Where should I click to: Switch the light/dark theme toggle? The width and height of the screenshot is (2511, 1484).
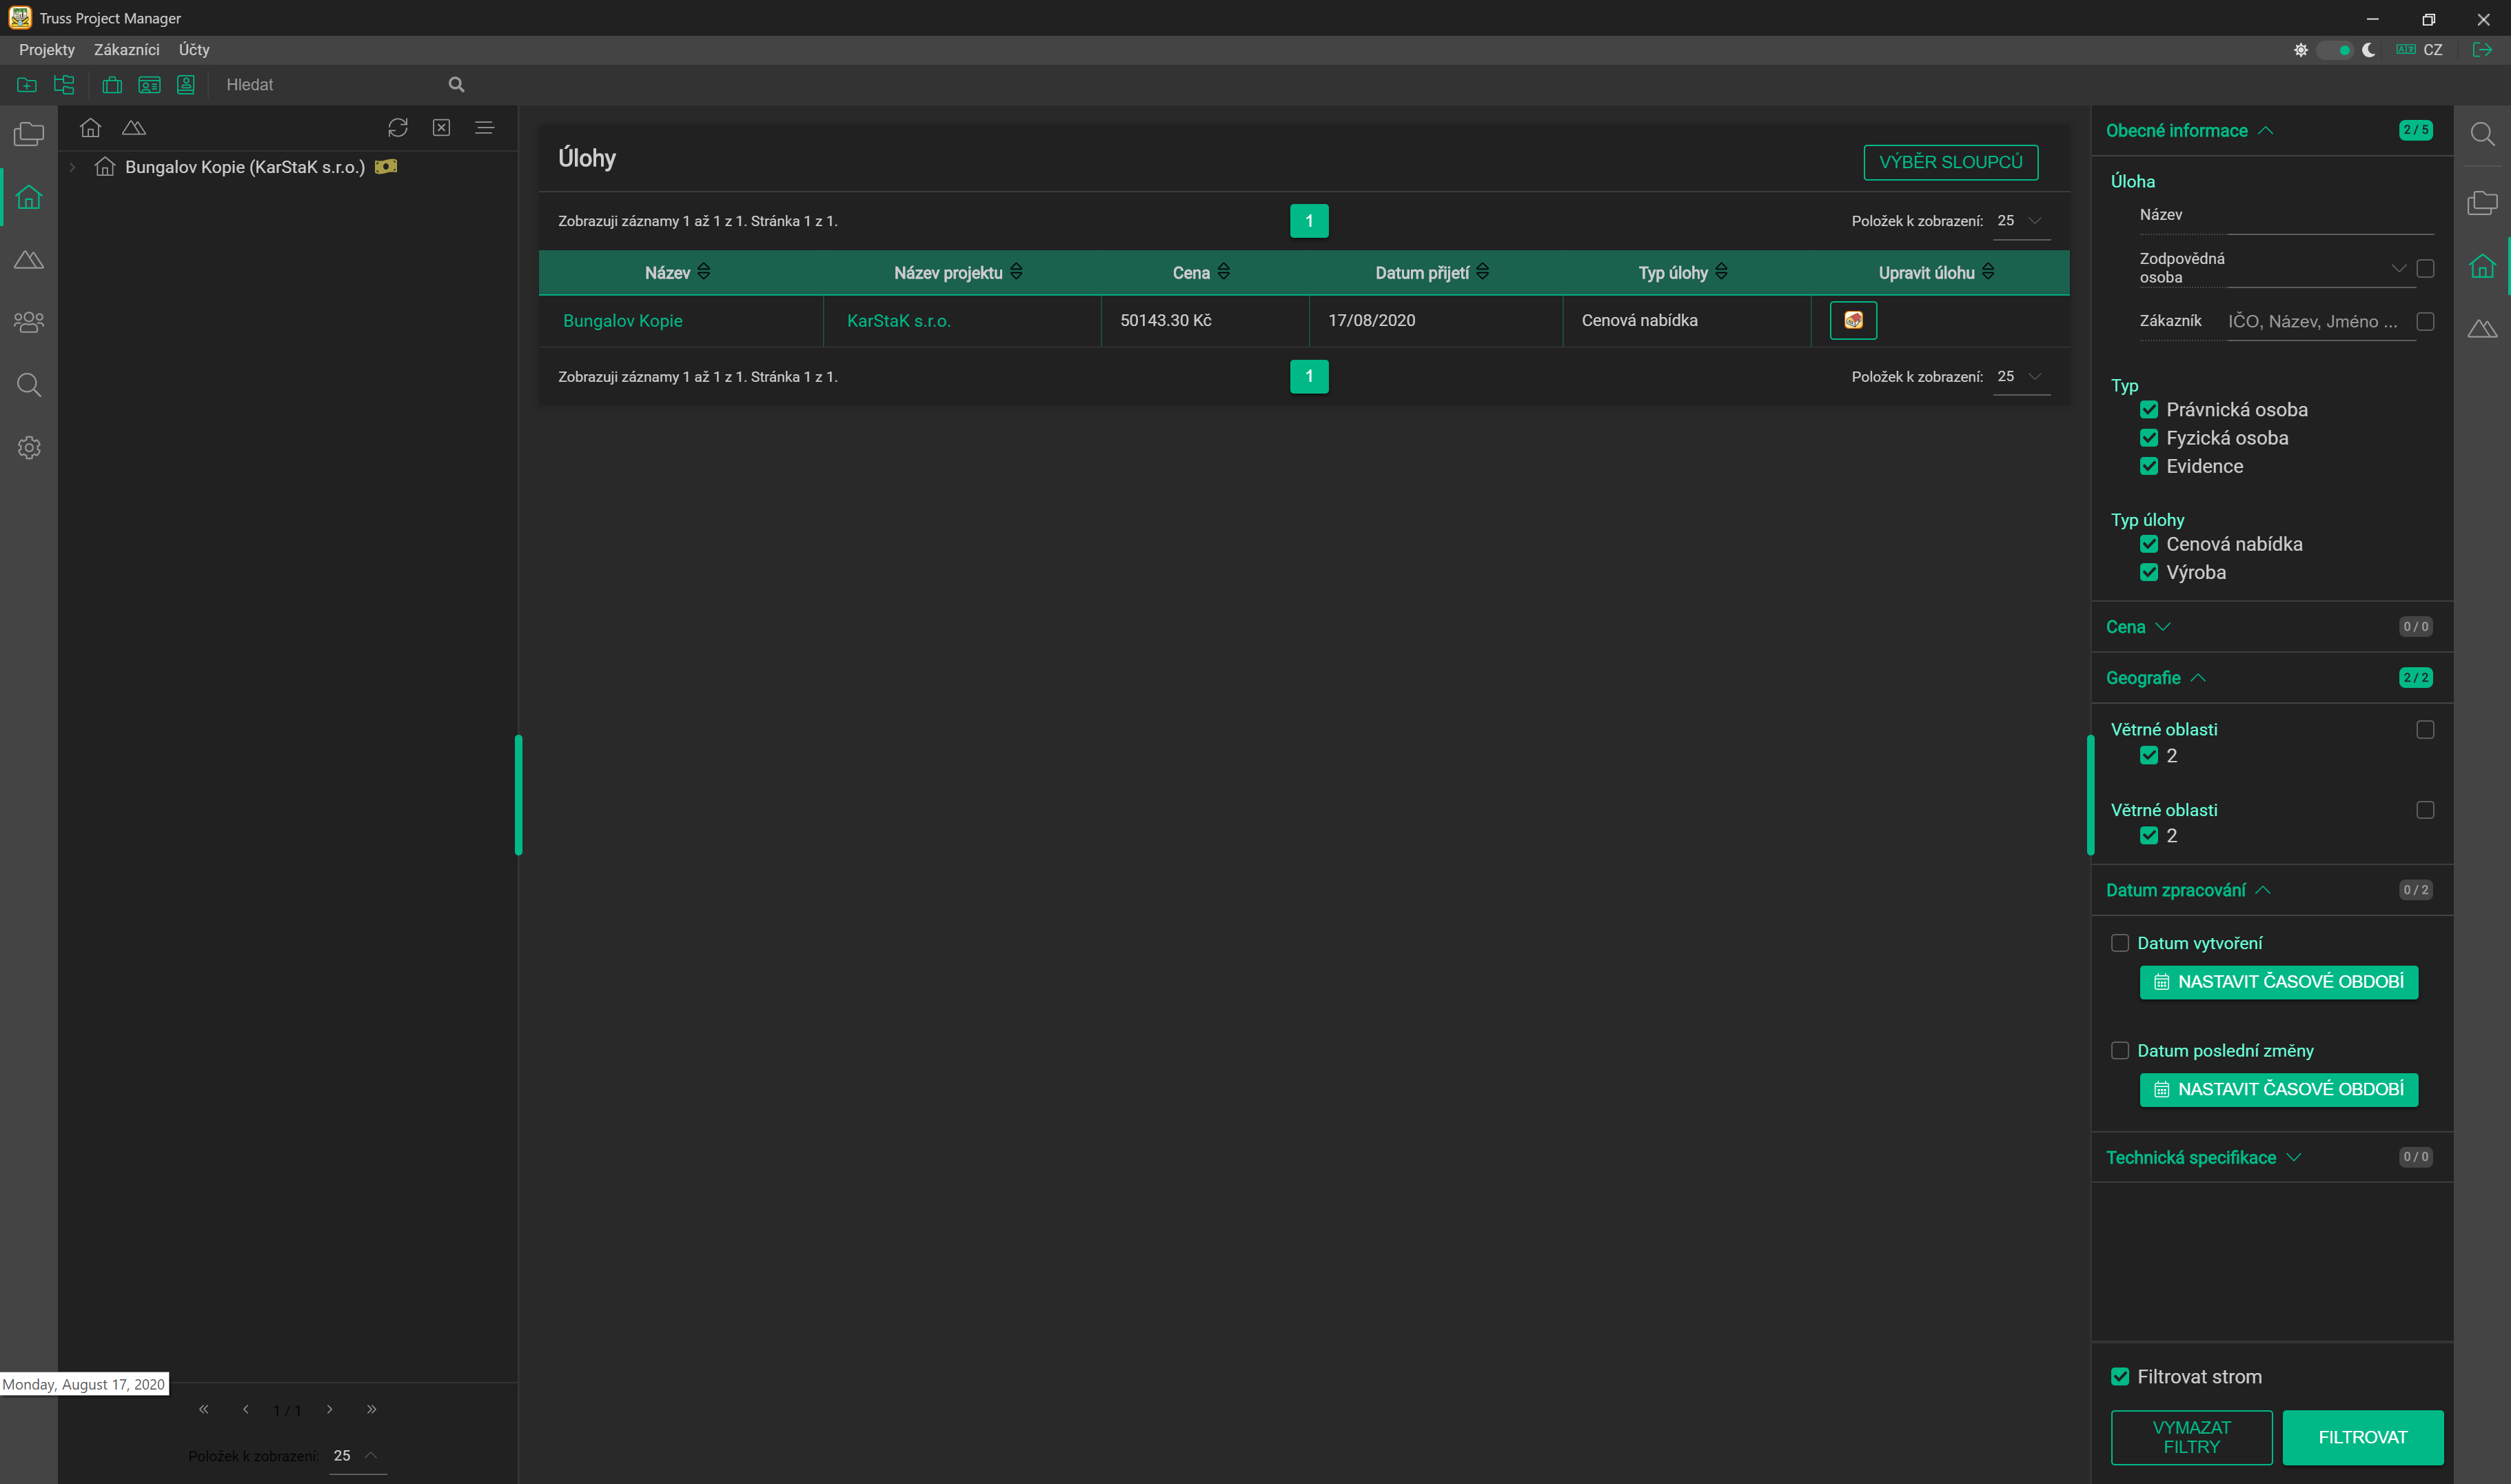tap(2335, 50)
